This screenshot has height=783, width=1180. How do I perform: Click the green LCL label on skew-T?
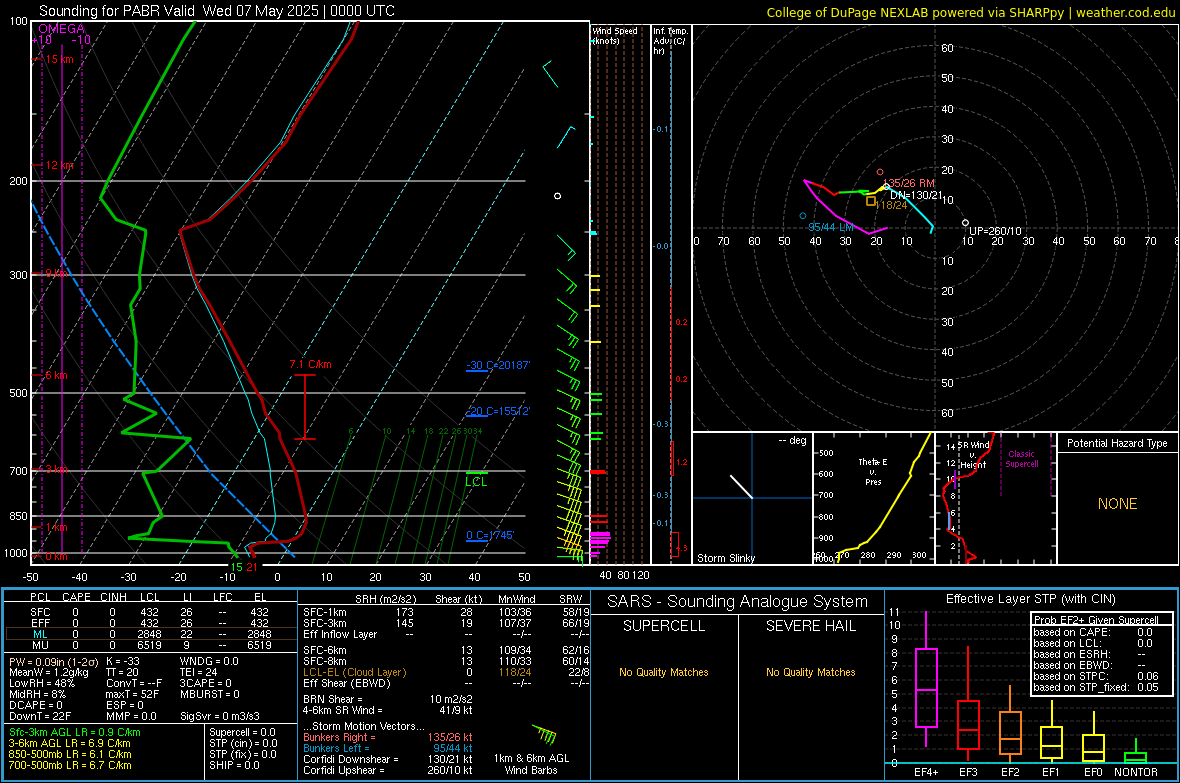point(476,482)
